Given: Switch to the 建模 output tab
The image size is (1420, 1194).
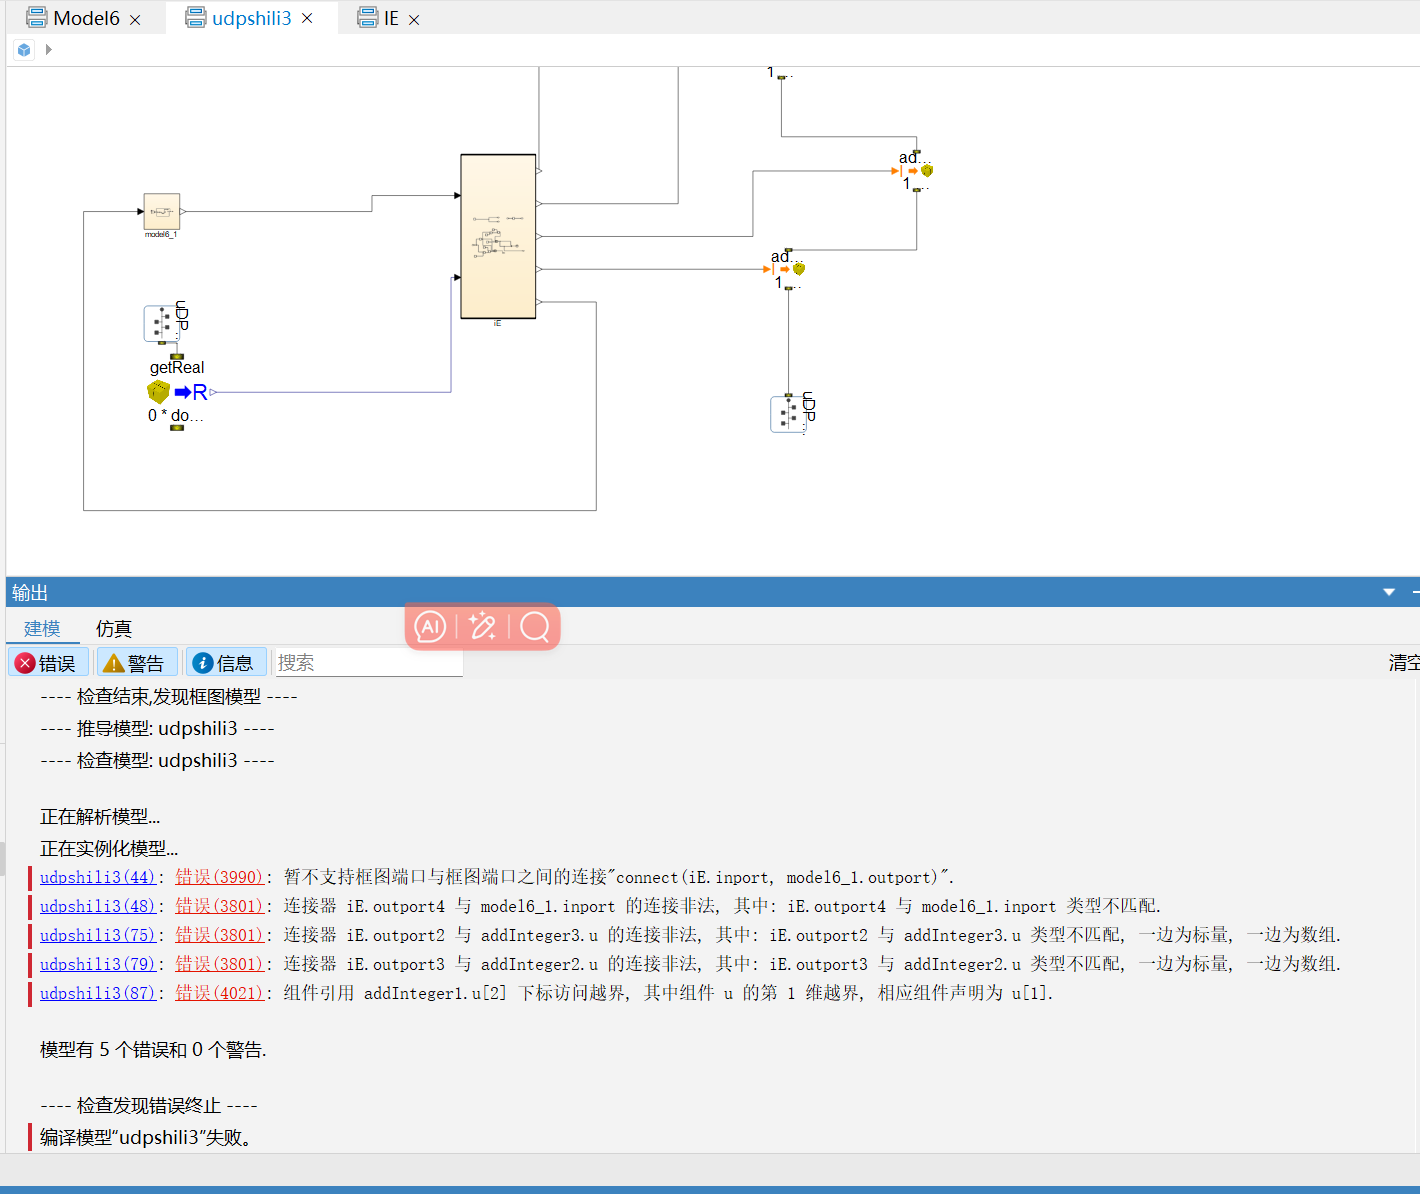Looking at the screenshot, I should 42,628.
